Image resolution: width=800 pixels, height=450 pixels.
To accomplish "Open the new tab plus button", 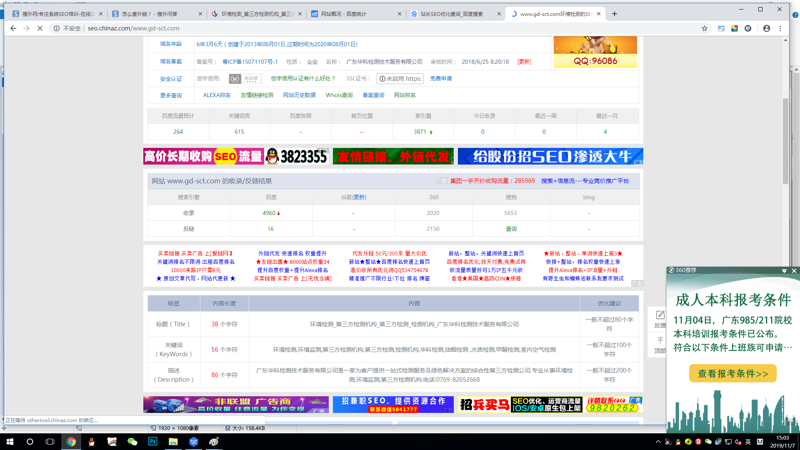I will point(614,14).
